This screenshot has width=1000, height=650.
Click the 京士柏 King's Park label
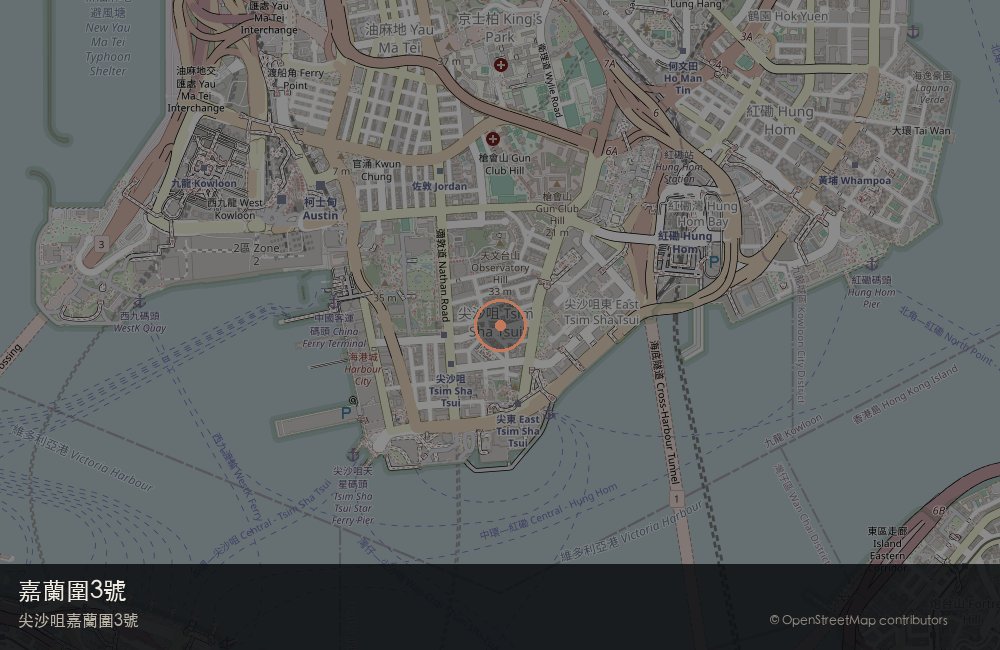500,27
